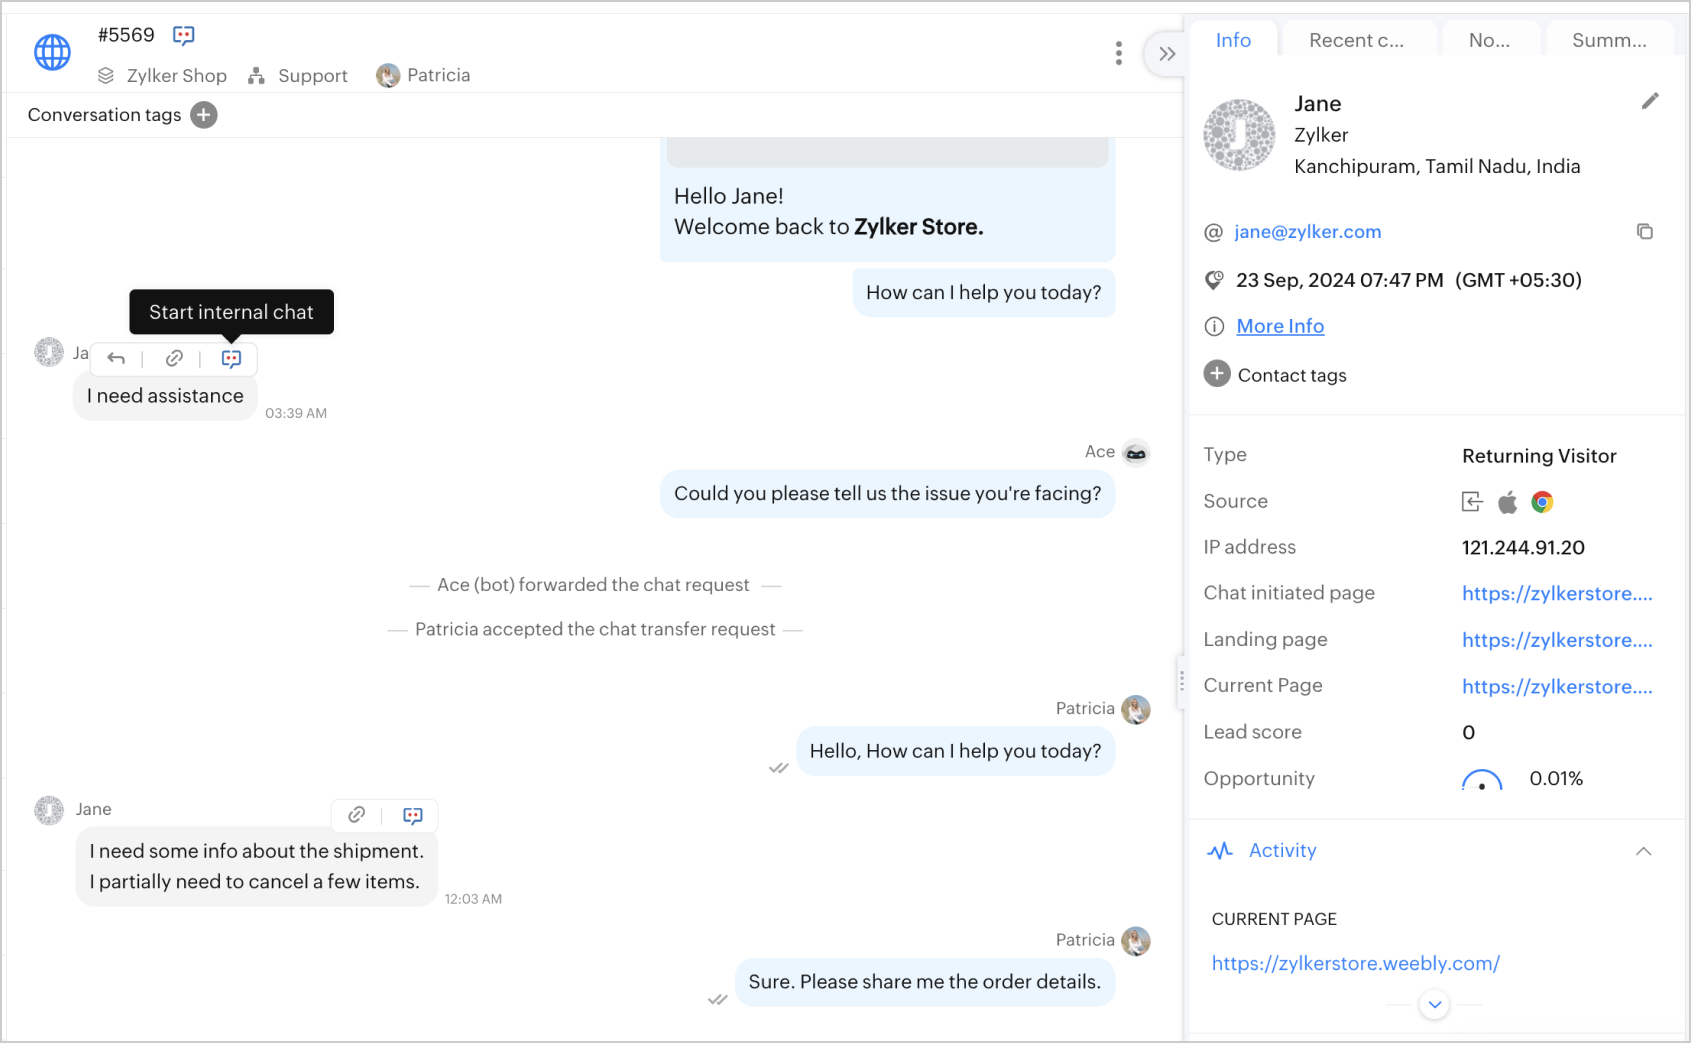Open the Recent conversations tab
This screenshot has width=1691, height=1043.
point(1356,40)
